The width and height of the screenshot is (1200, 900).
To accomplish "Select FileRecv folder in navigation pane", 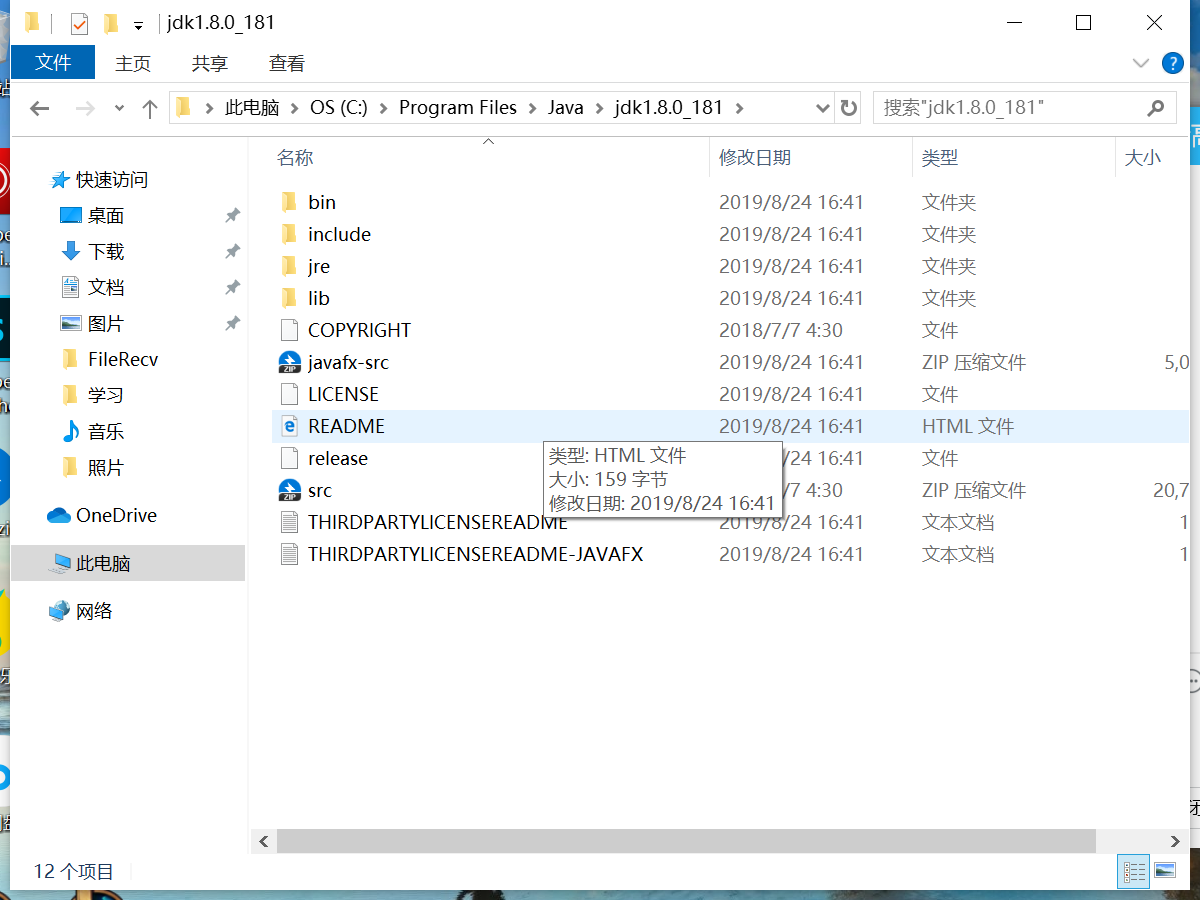I will 123,359.
